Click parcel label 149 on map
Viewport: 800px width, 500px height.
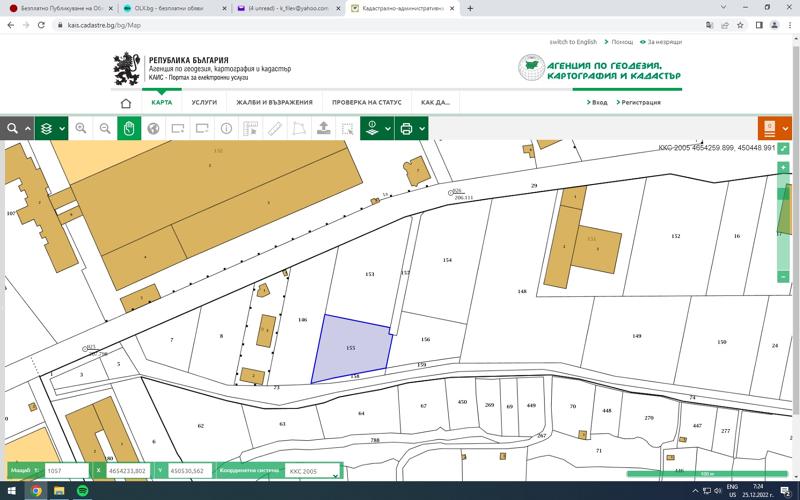click(636, 336)
